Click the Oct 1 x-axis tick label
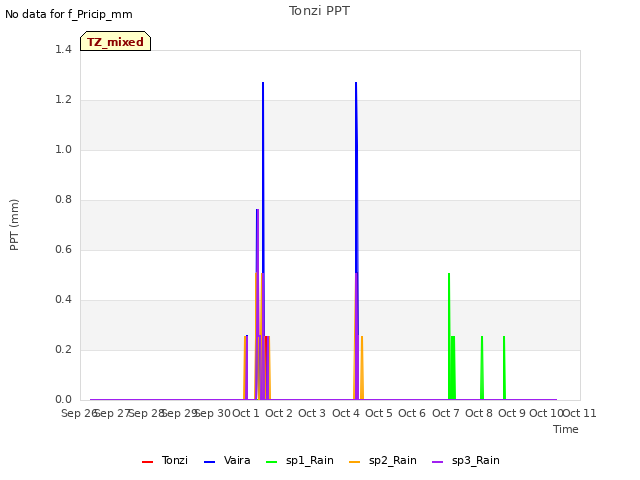The height and width of the screenshot is (480, 640). (x=246, y=413)
